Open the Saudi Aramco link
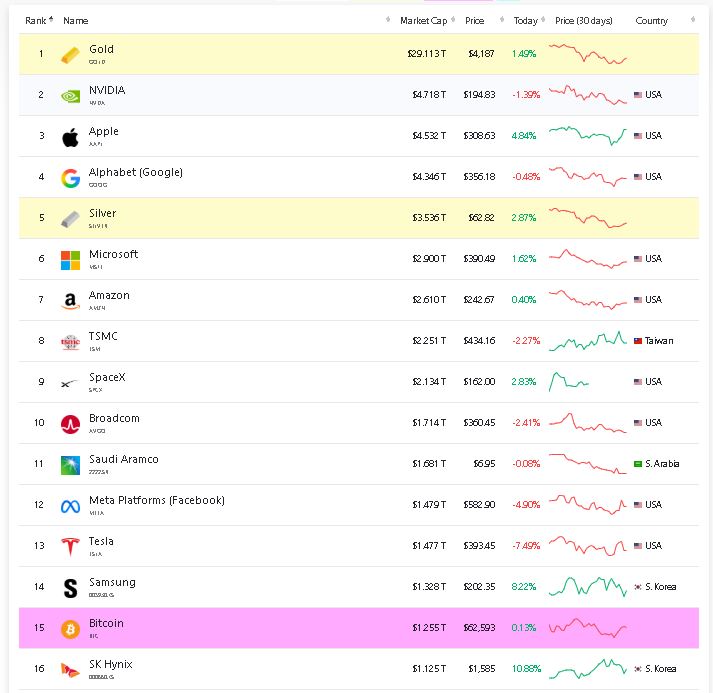The image size is (713, 693). [x=124, y=459]
